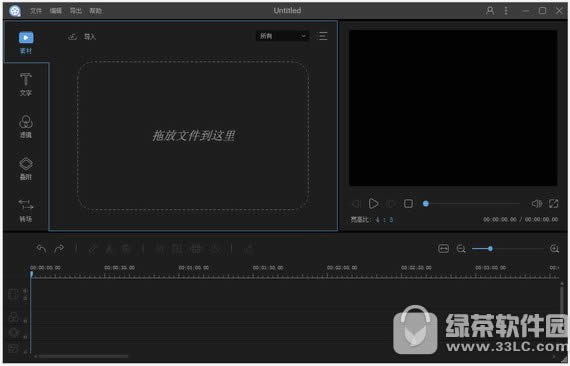Stop preview playback
This screenshot has height=366, width=570.
(408, 204)
